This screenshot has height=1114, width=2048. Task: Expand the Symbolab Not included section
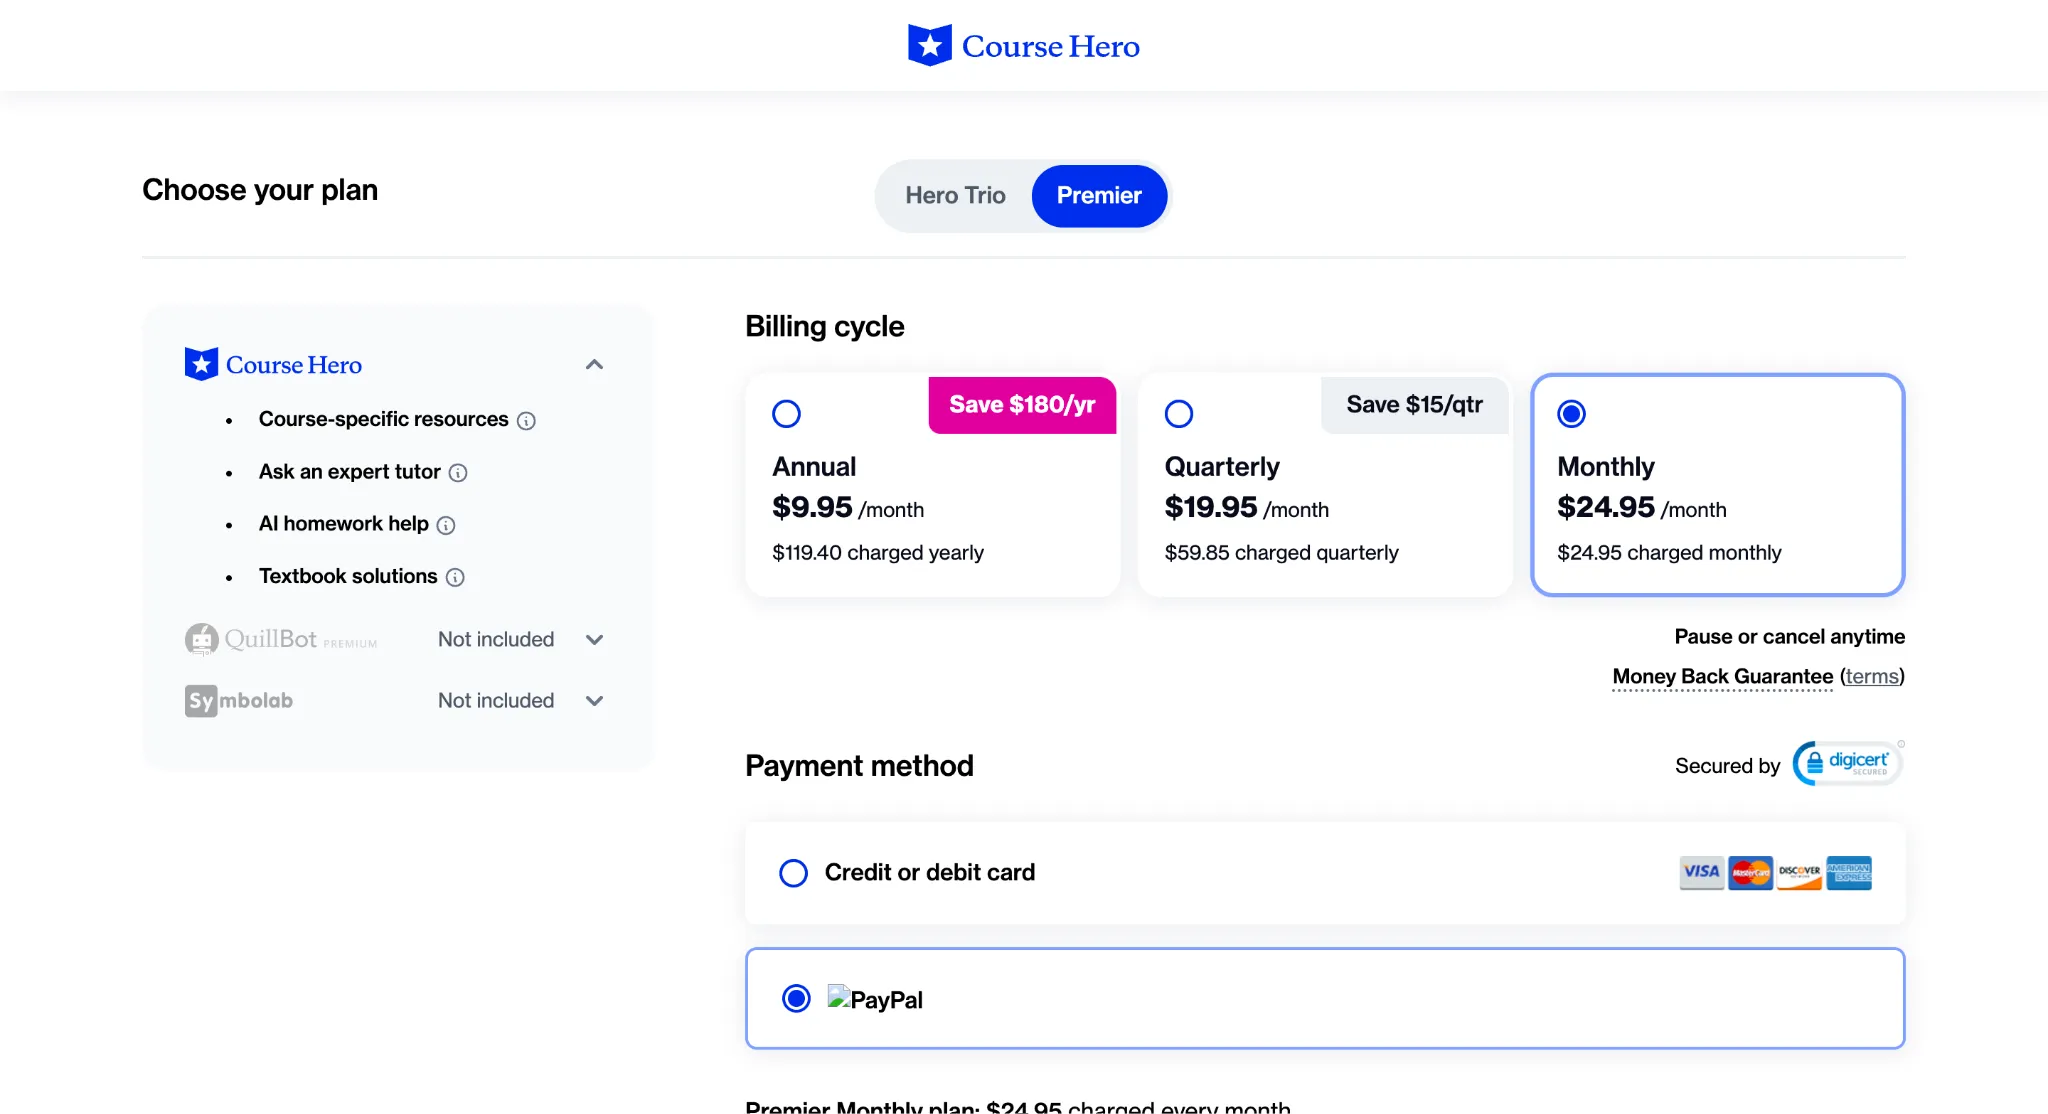tap(594, 701)
